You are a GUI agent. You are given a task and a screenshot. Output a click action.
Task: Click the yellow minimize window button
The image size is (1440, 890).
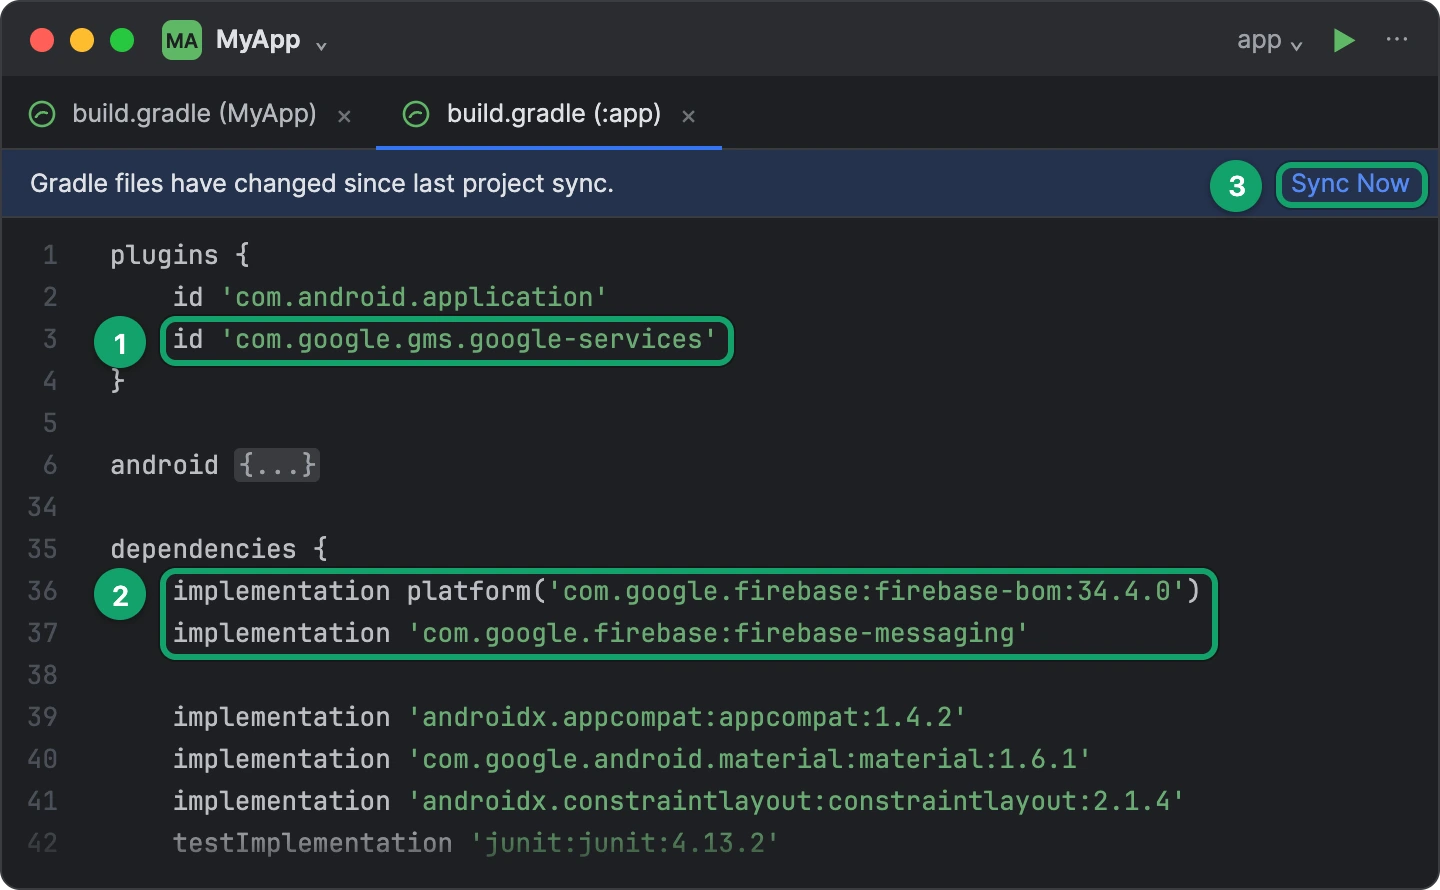point(82,40)
